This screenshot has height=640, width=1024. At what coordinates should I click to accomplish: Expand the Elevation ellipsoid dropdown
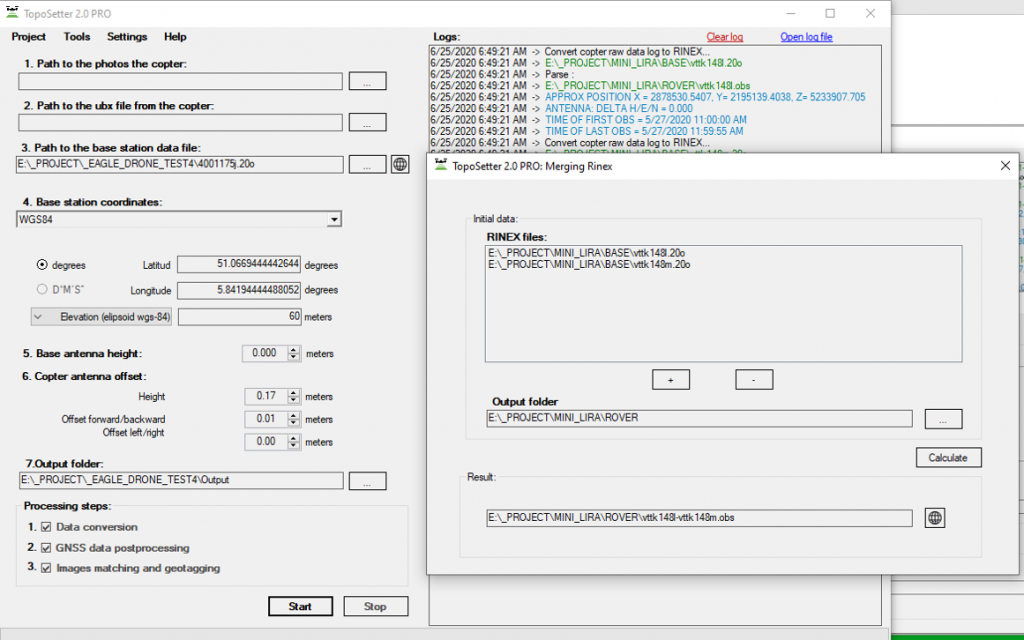38,317
